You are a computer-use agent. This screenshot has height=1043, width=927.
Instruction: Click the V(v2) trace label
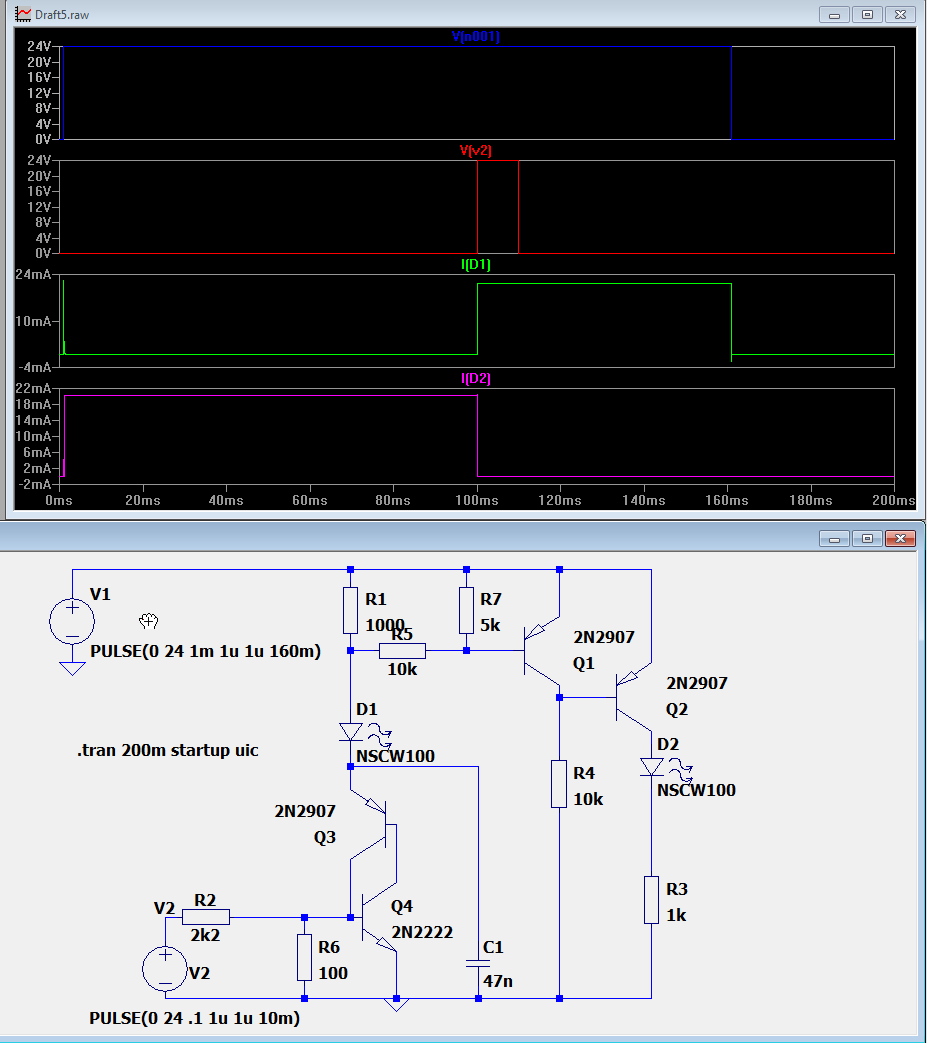tap(475, 150)
